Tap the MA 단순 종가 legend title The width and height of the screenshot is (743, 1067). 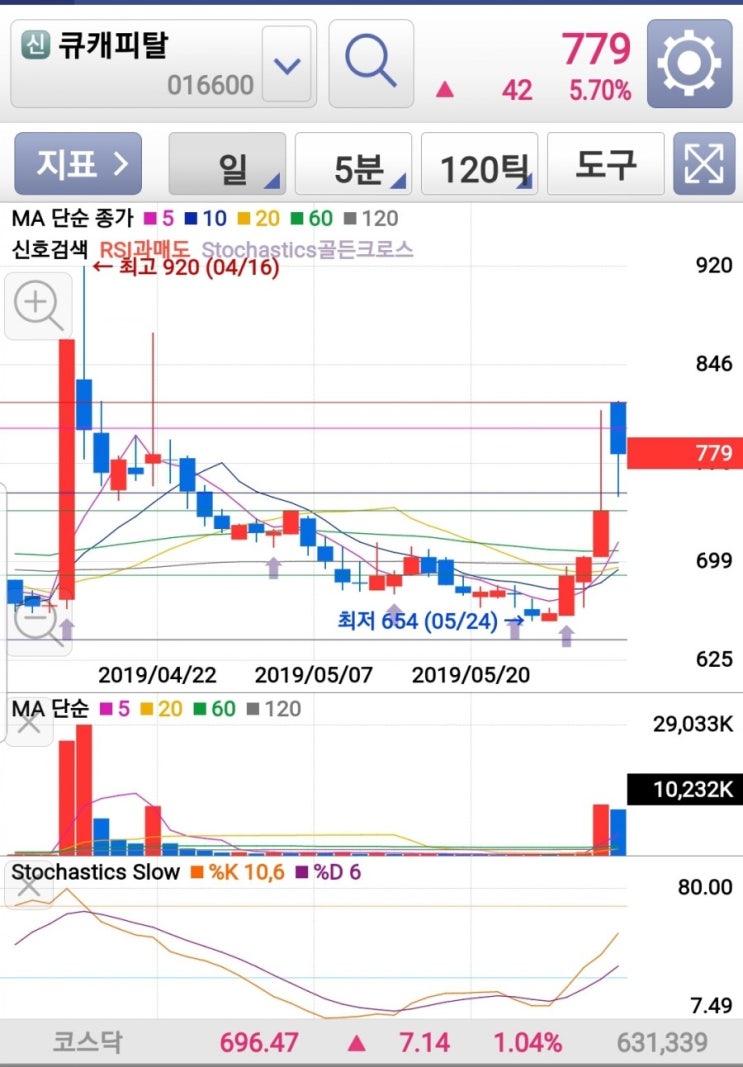tap(72, 218)
